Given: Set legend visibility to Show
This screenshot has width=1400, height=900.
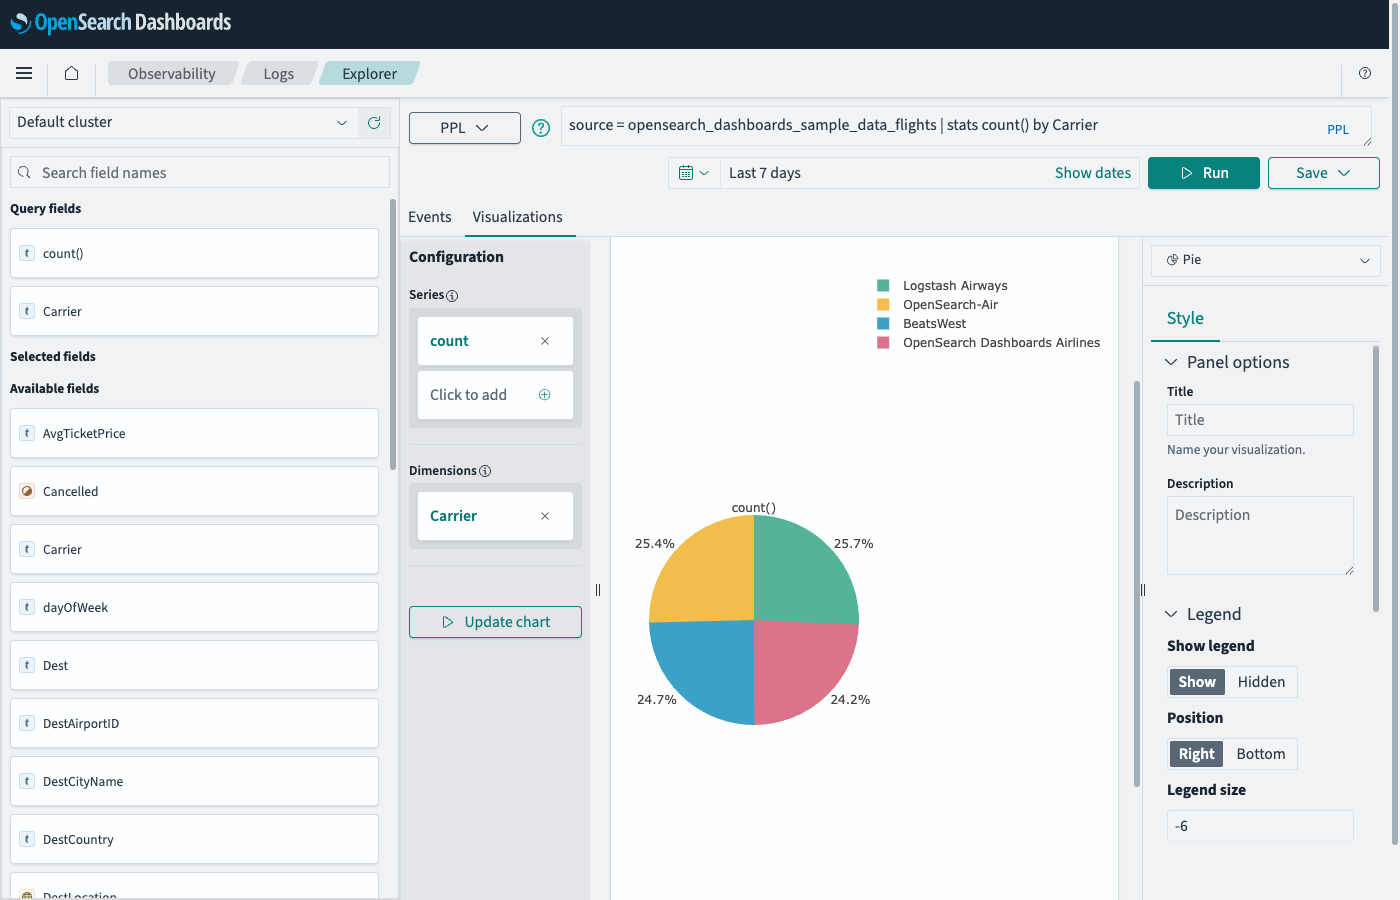Looking at the screenshot, I should (1197, 682).
